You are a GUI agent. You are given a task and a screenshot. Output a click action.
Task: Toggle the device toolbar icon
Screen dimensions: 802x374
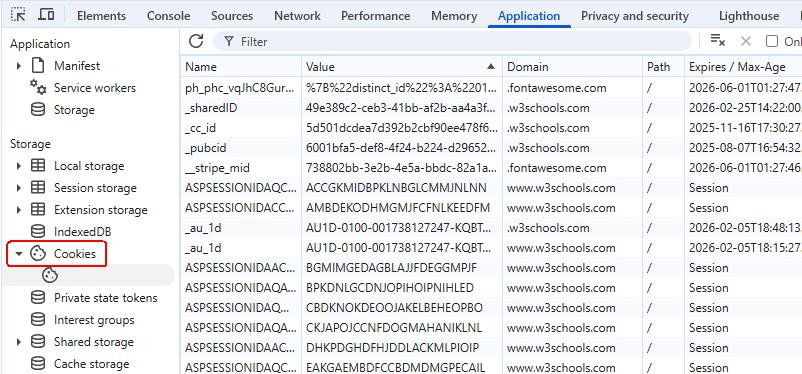point(47,15)
